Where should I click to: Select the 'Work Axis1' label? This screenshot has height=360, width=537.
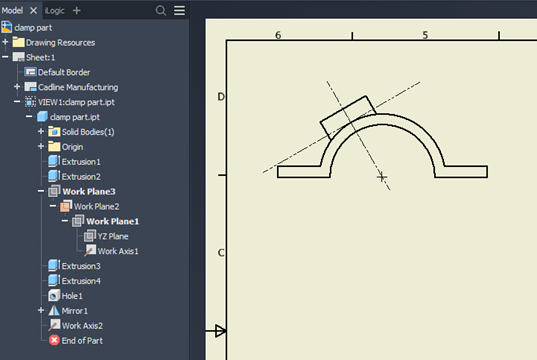coord(118,251)
